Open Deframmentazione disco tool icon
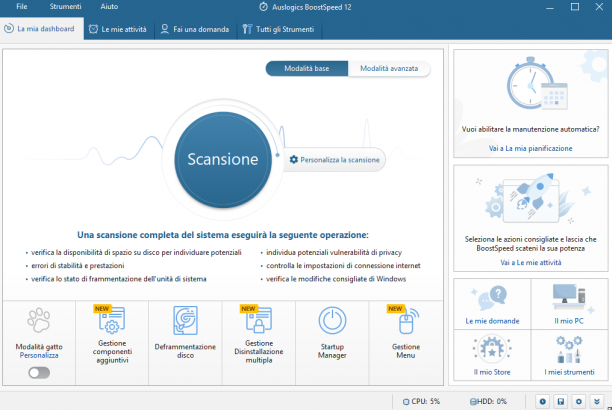The image size is (612, 410). click(185, 320)
